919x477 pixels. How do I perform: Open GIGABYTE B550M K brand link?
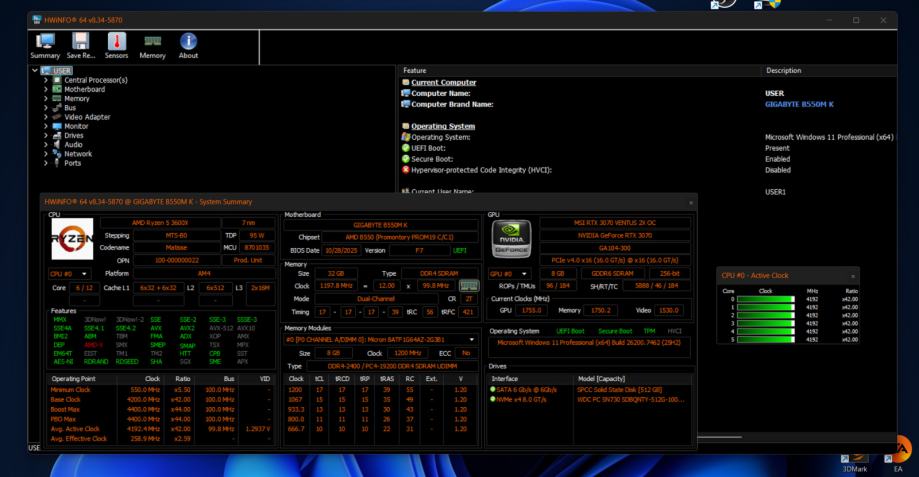point(799,104)
